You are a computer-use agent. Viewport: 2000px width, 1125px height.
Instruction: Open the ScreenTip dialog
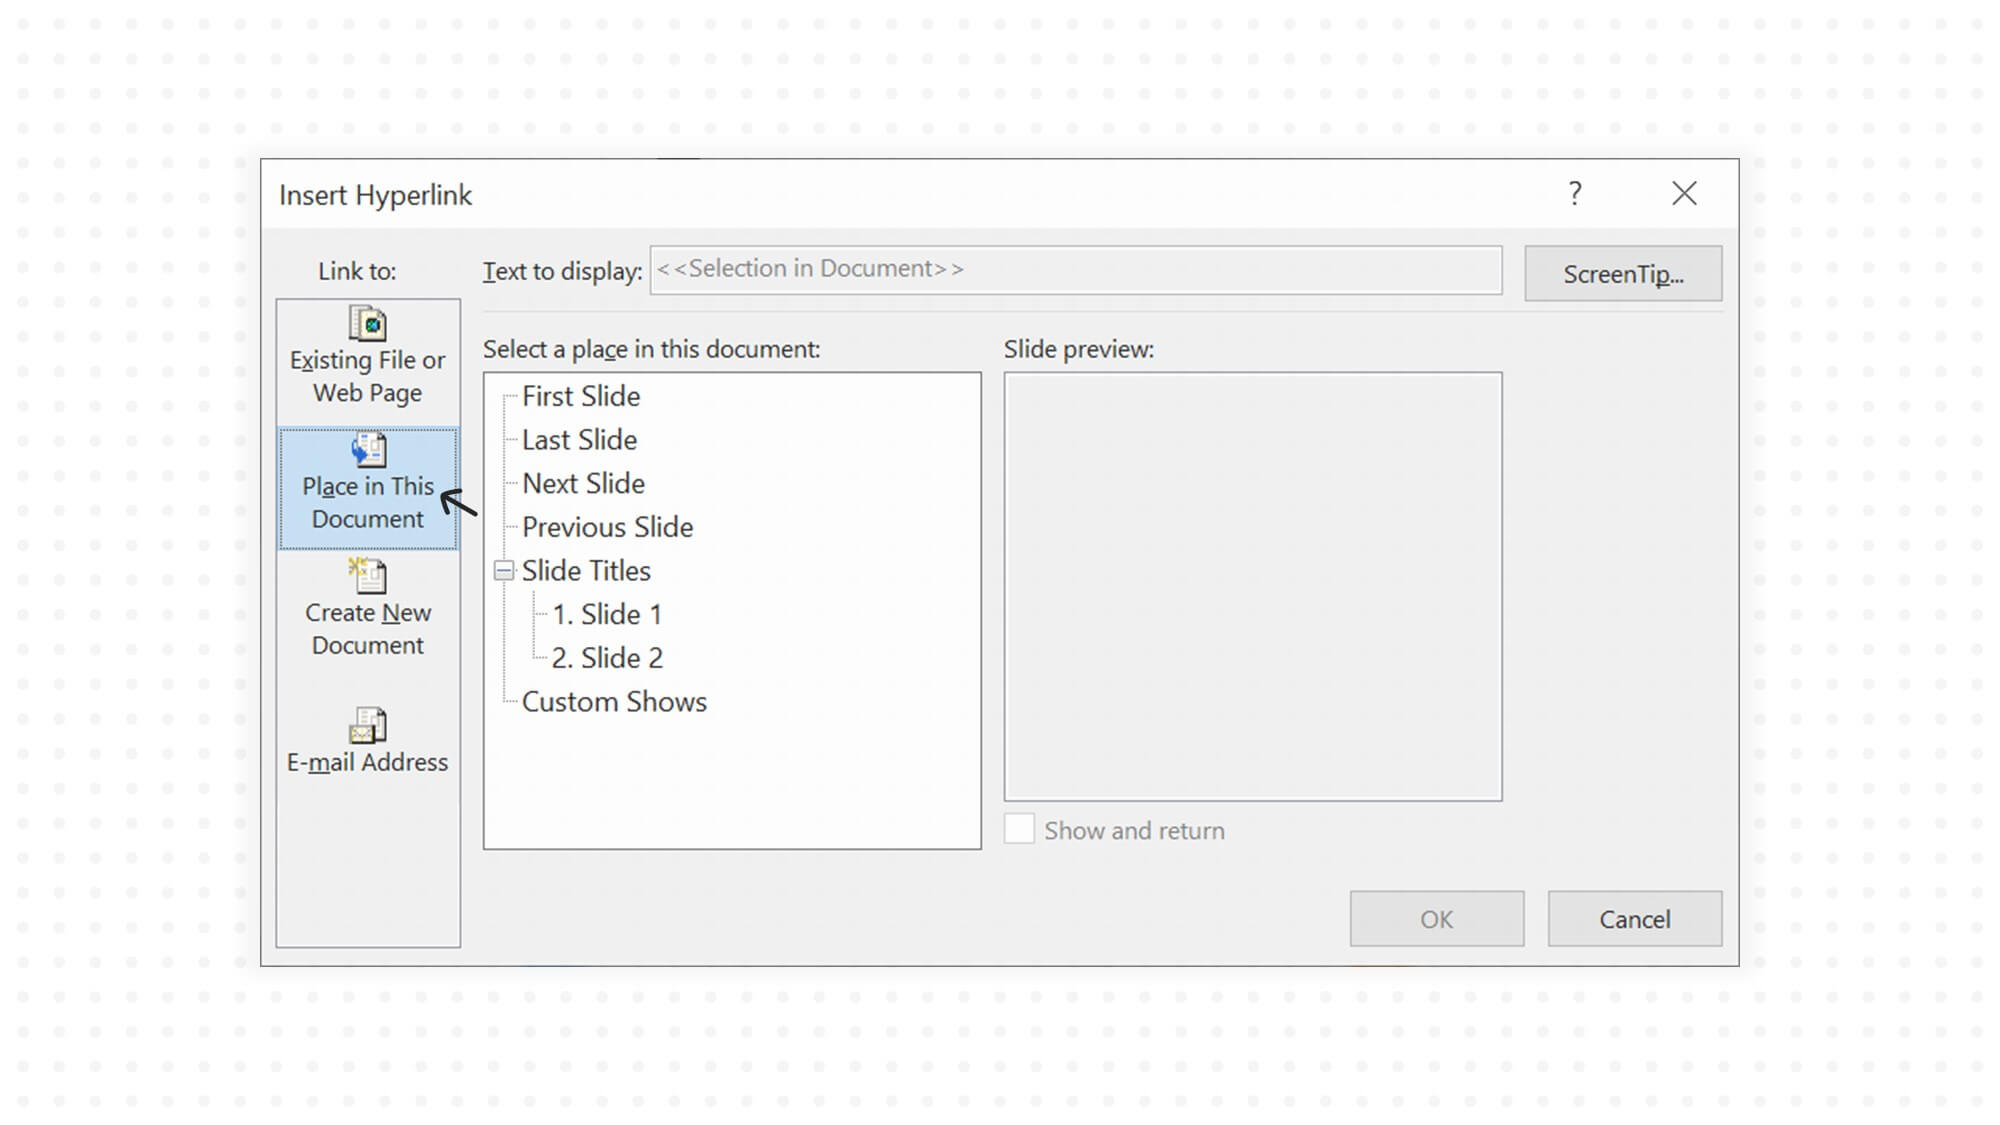(1622, 273)
